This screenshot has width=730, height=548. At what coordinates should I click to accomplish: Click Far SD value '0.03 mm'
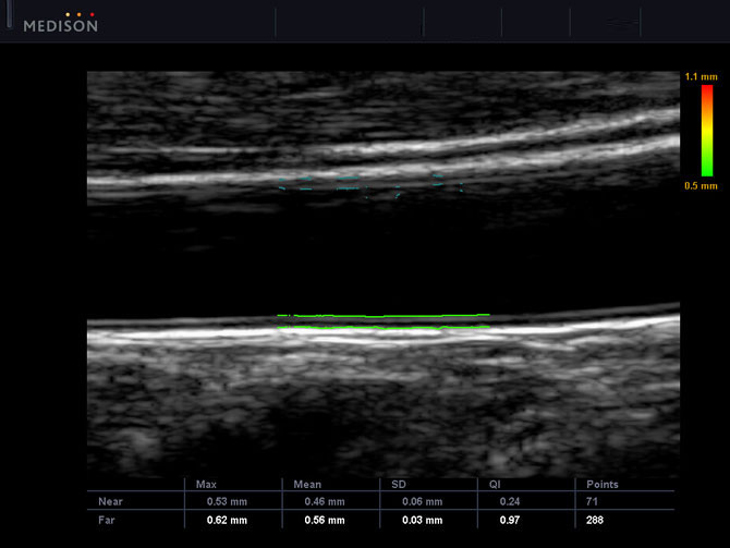(422, 520)
